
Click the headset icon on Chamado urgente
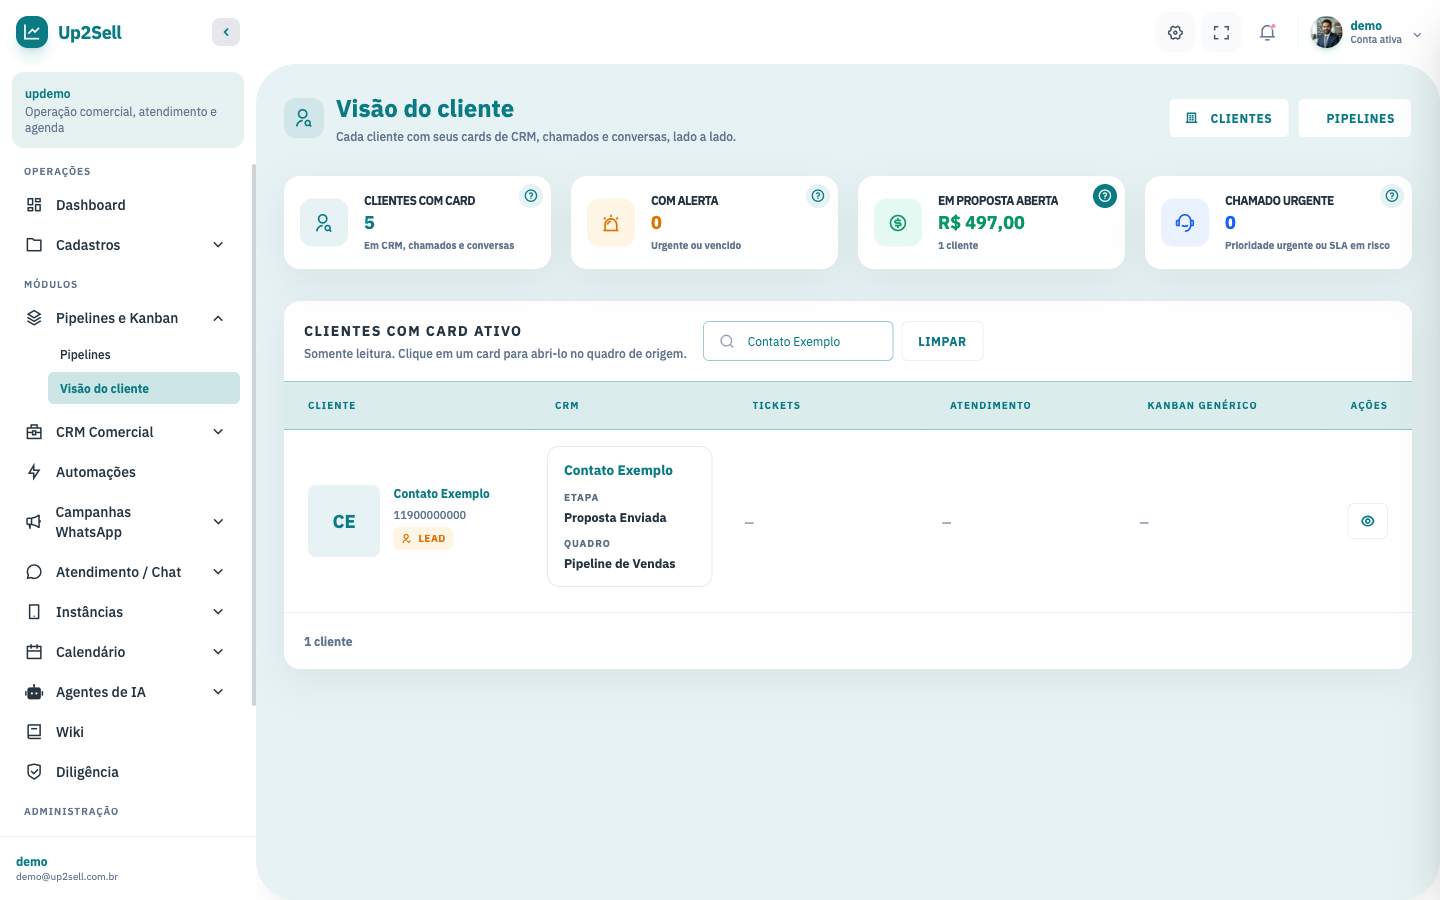pos(1185,222)
